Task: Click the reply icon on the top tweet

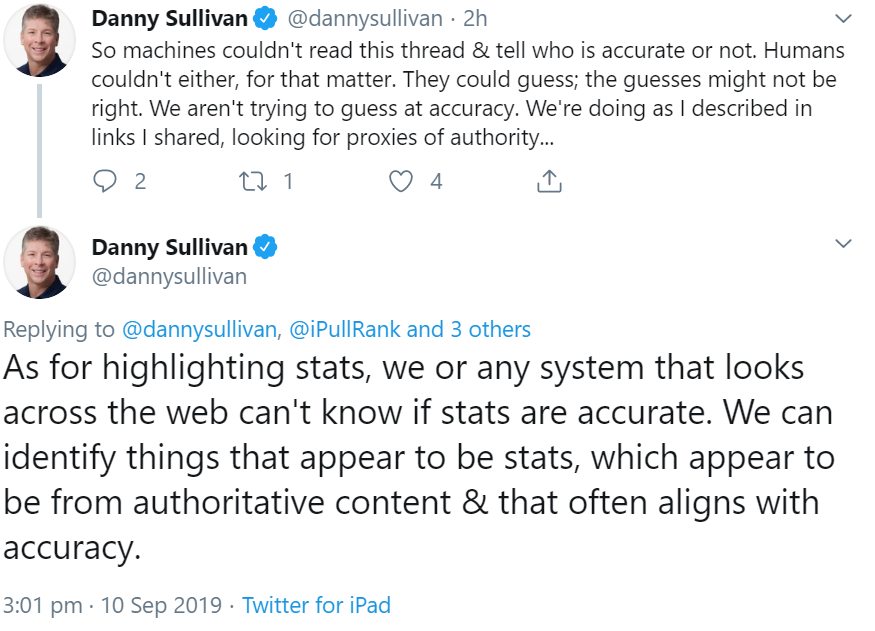Action: click(x=106, y=181)
